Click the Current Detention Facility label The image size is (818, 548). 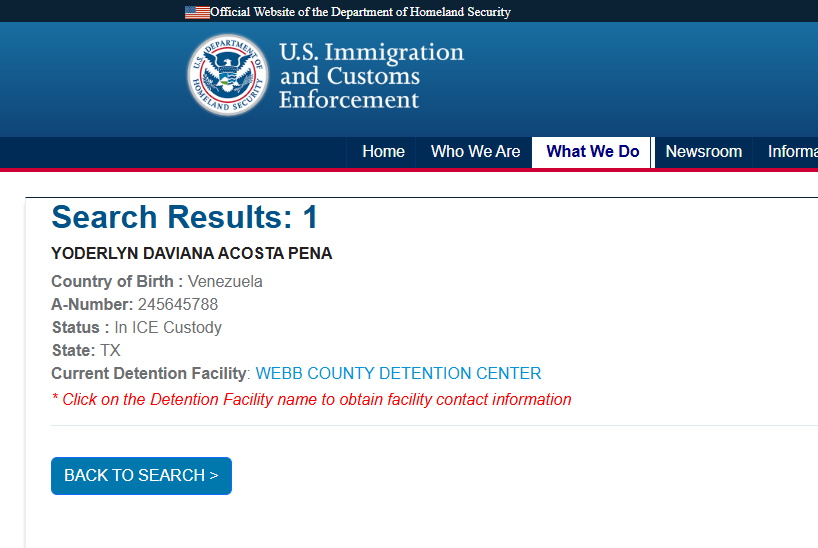tap(150, 373)
